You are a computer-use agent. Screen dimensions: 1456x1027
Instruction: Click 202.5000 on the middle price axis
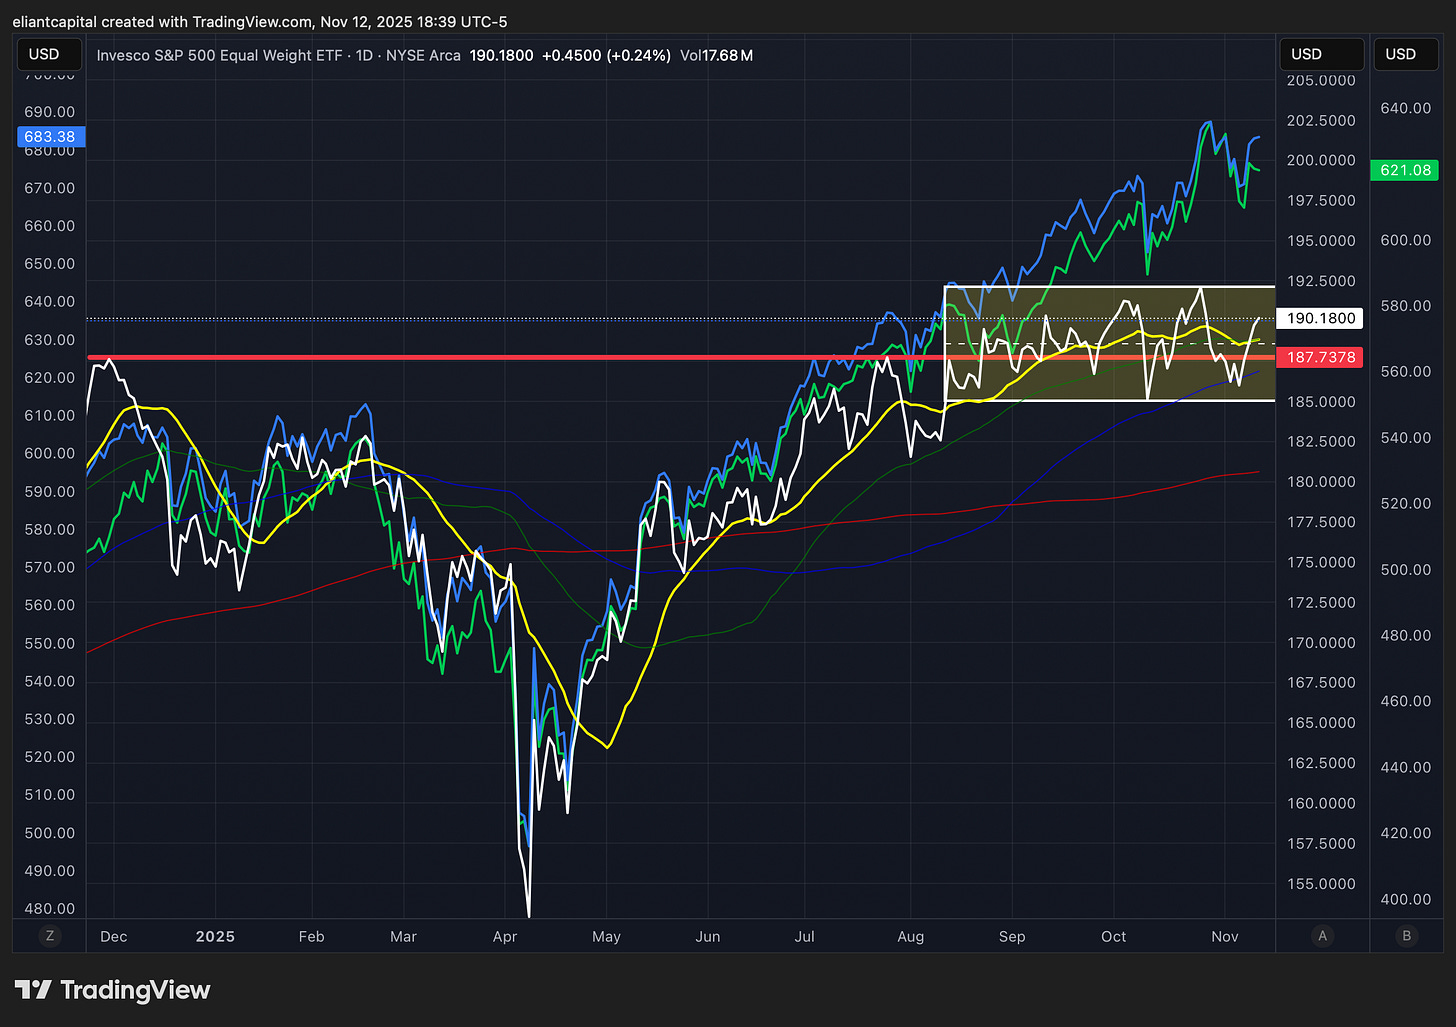[1321, 120]
